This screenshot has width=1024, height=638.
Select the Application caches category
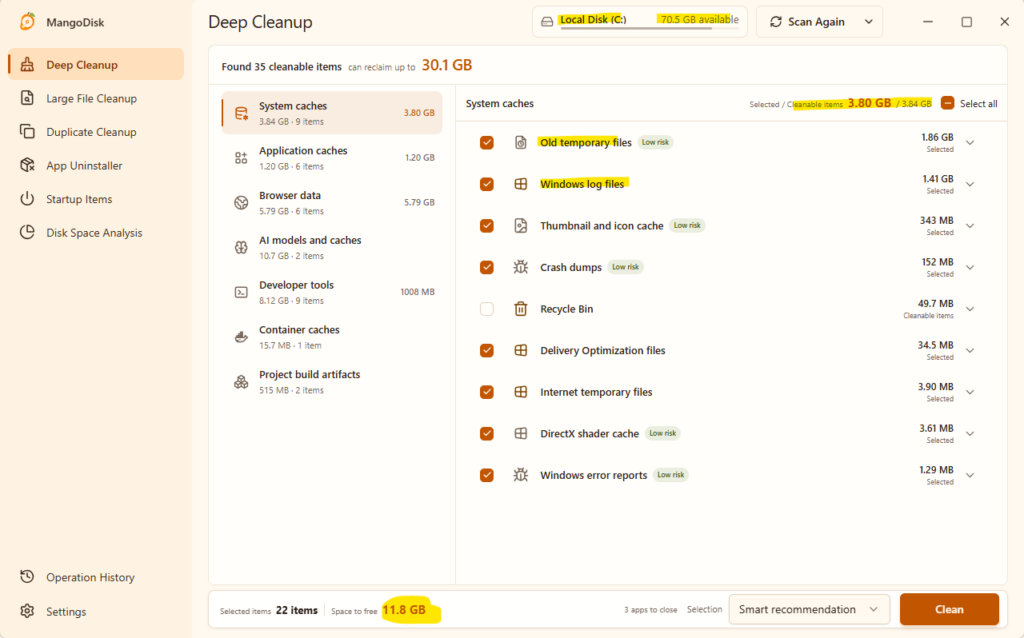pos(332,158)
